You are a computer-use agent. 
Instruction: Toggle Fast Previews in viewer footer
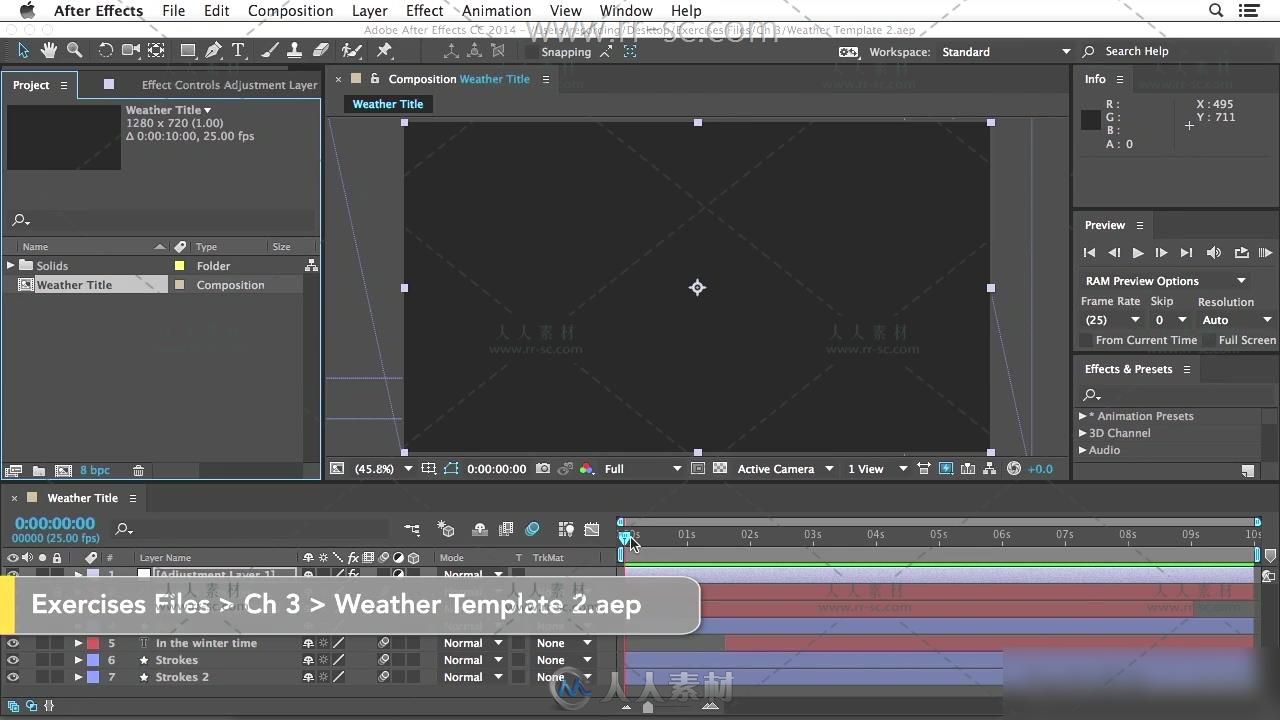tap(946, 468)
